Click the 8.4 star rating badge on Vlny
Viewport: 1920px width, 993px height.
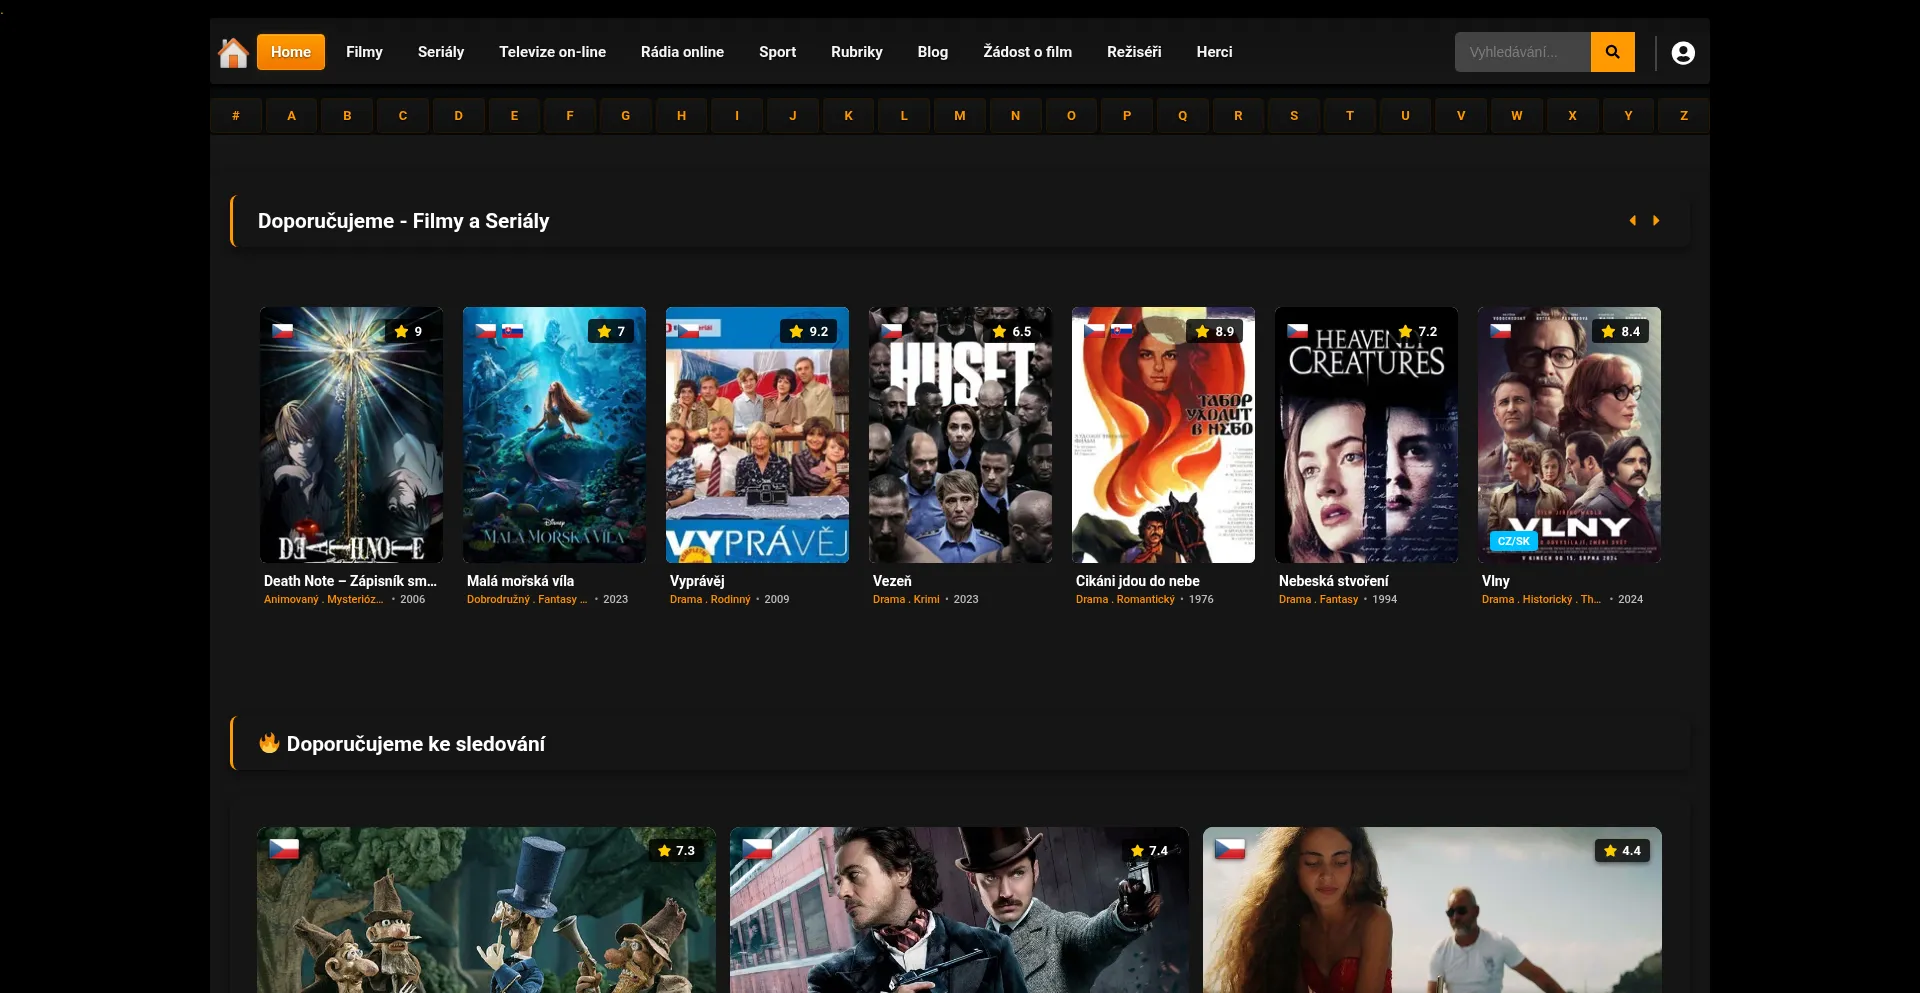coord(1621,331)
